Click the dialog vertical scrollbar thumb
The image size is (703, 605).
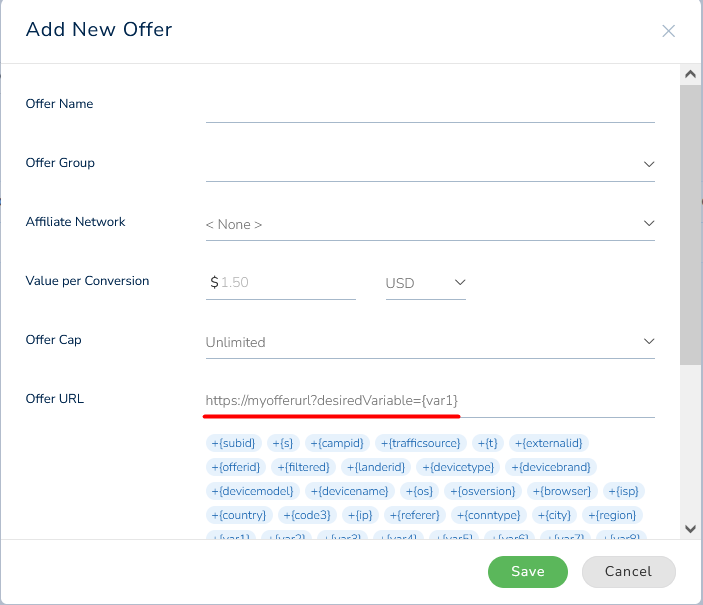click(x=690, y=224)
